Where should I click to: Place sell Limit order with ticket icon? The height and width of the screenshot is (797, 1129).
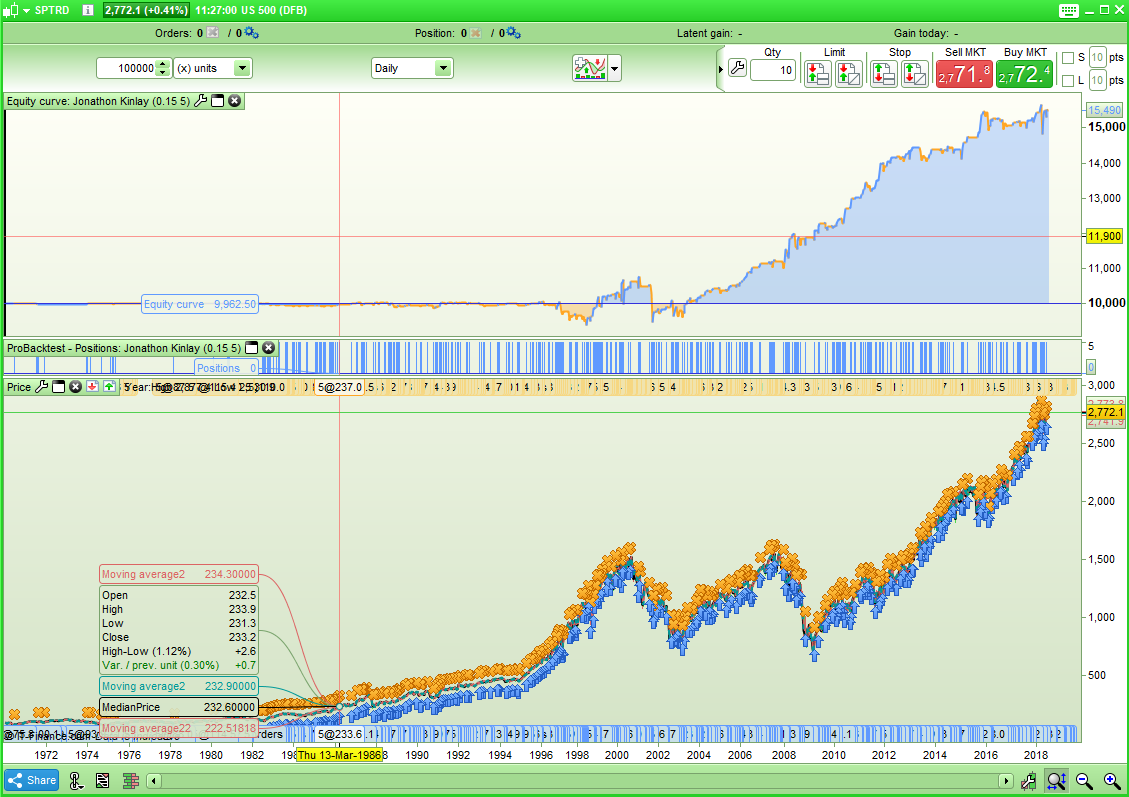(x=817, y=73)
